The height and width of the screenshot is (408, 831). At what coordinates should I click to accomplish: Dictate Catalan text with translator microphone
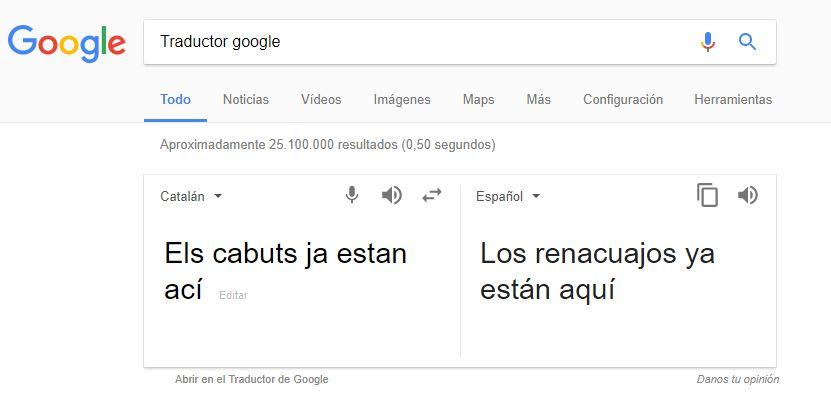[352, 195]
